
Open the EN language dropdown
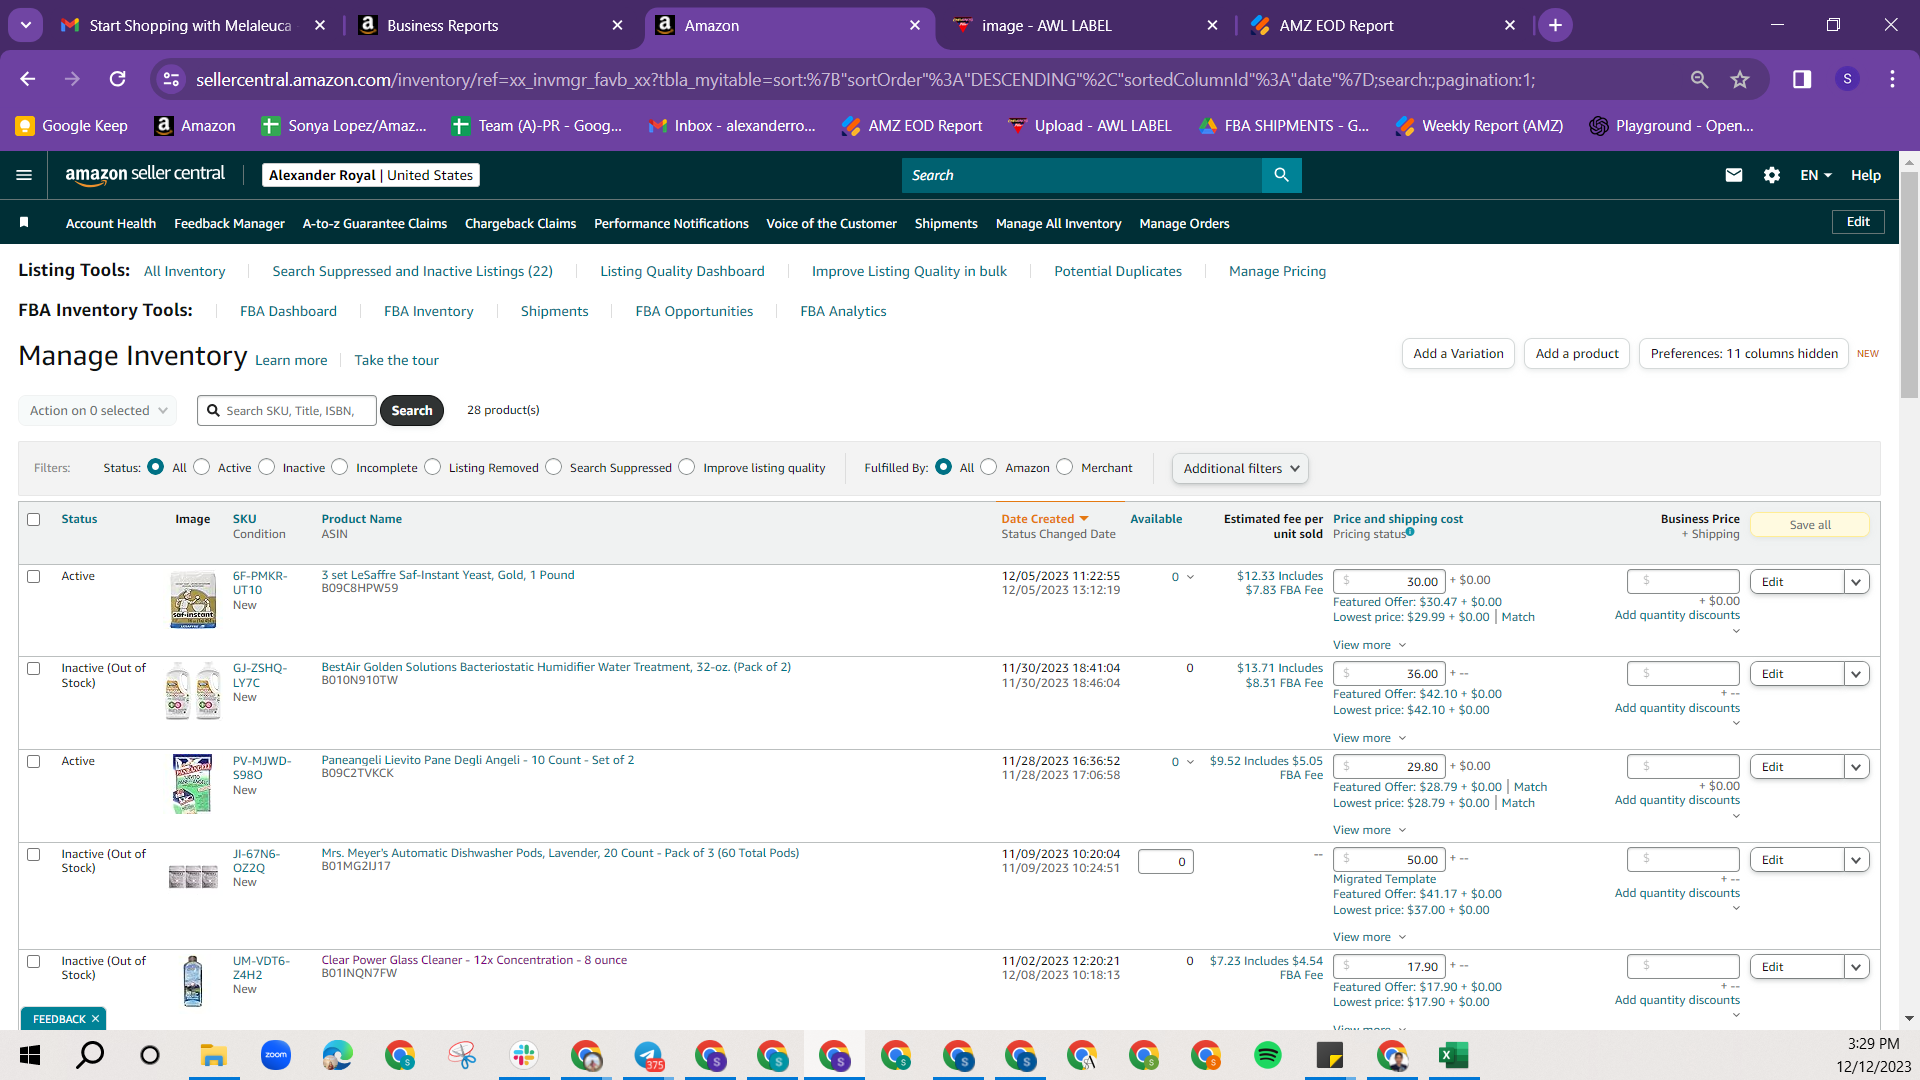click(x=1816, y=175)
